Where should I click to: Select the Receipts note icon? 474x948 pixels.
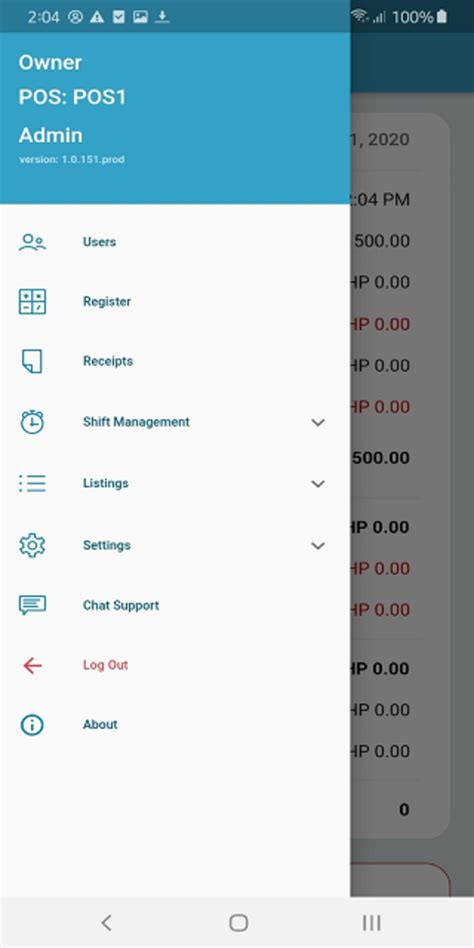[32, 361]
